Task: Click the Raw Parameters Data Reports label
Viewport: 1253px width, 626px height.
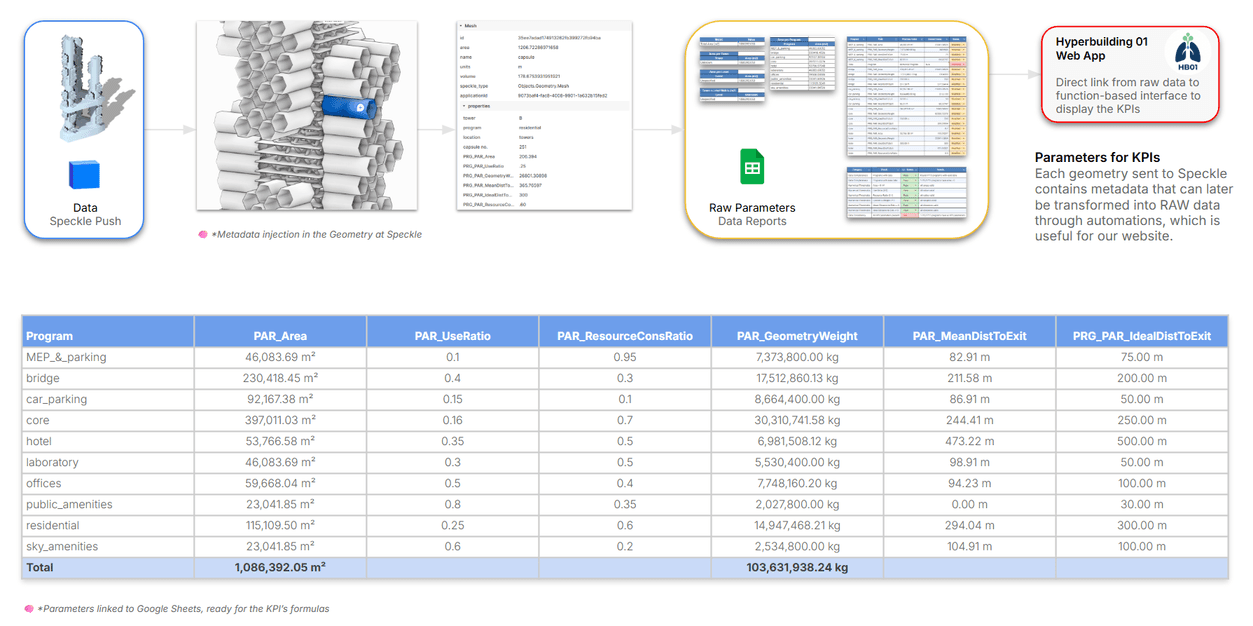Action: (752, 214)
